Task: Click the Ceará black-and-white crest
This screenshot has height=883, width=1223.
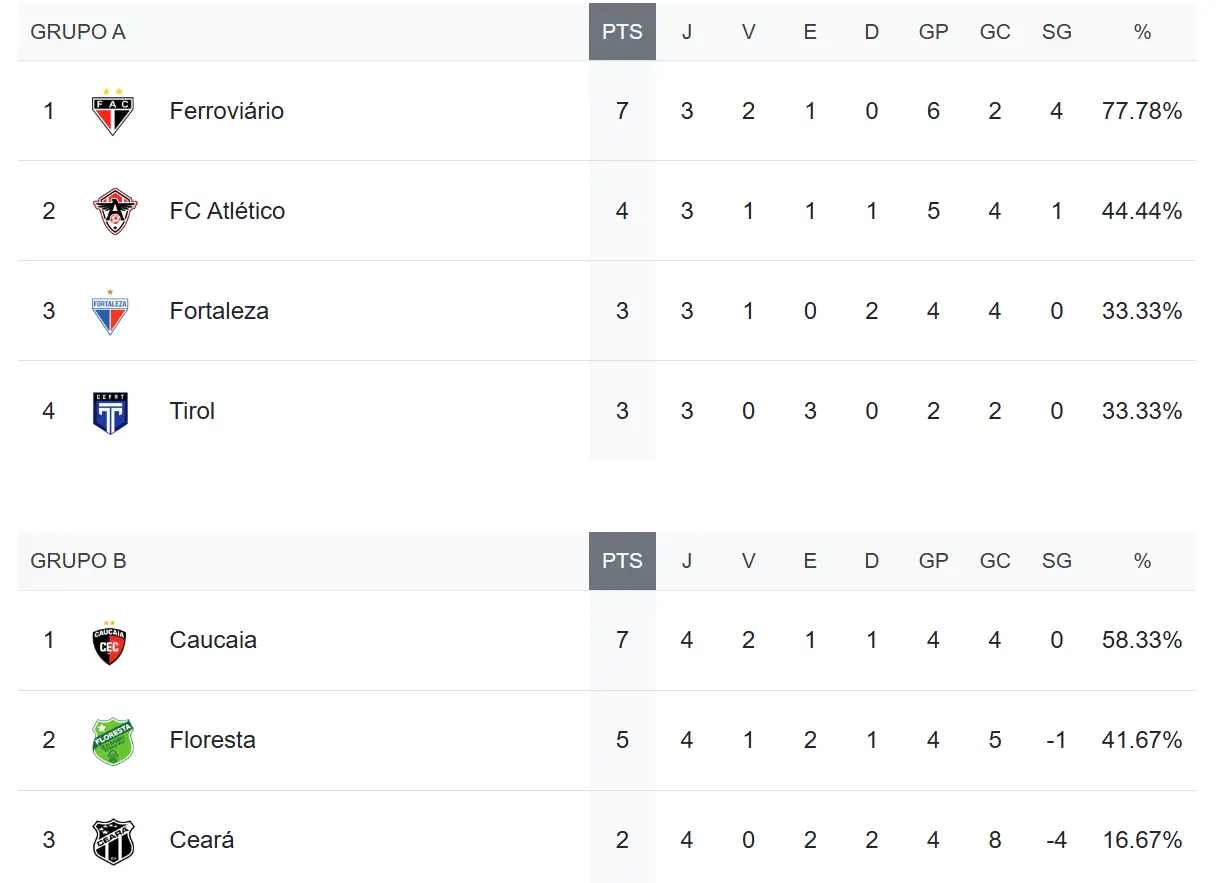Action: click(112, 841)
